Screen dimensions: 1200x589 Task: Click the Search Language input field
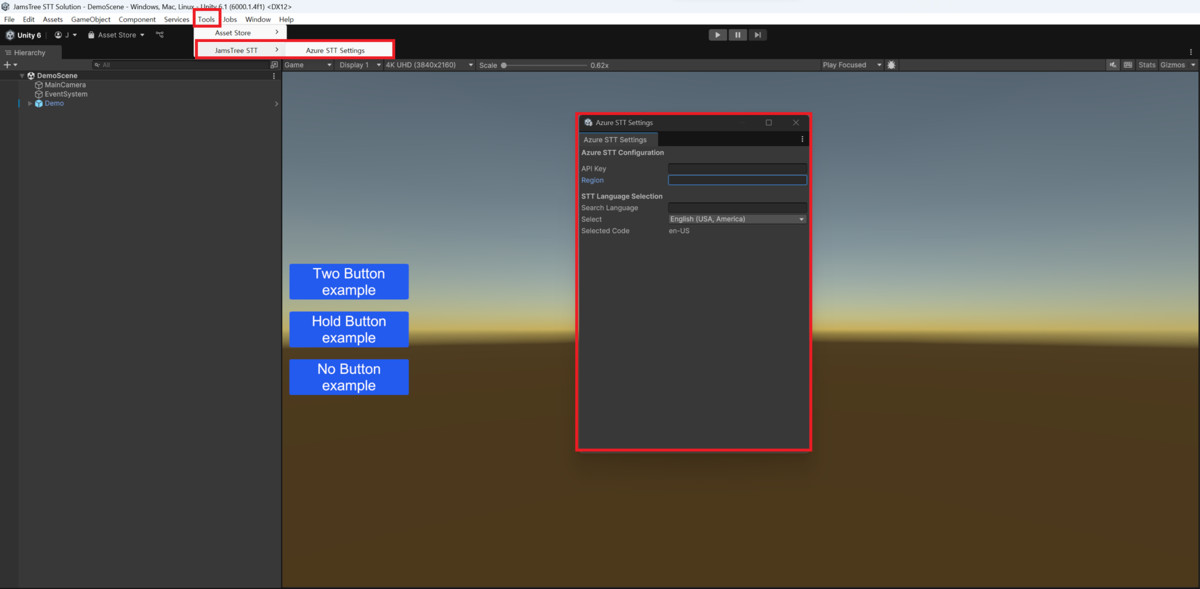[x=737, y=207]
